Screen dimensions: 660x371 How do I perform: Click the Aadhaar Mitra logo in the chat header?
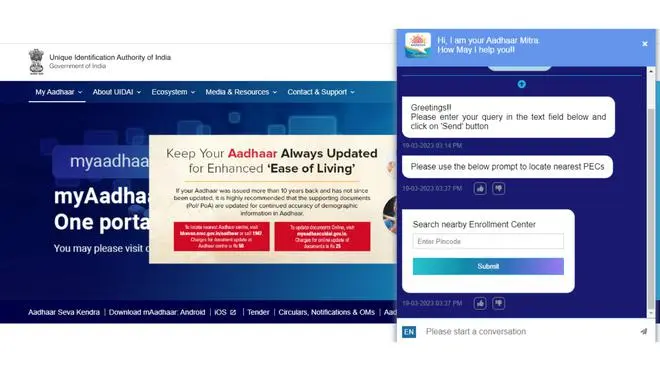pos(418,45)
